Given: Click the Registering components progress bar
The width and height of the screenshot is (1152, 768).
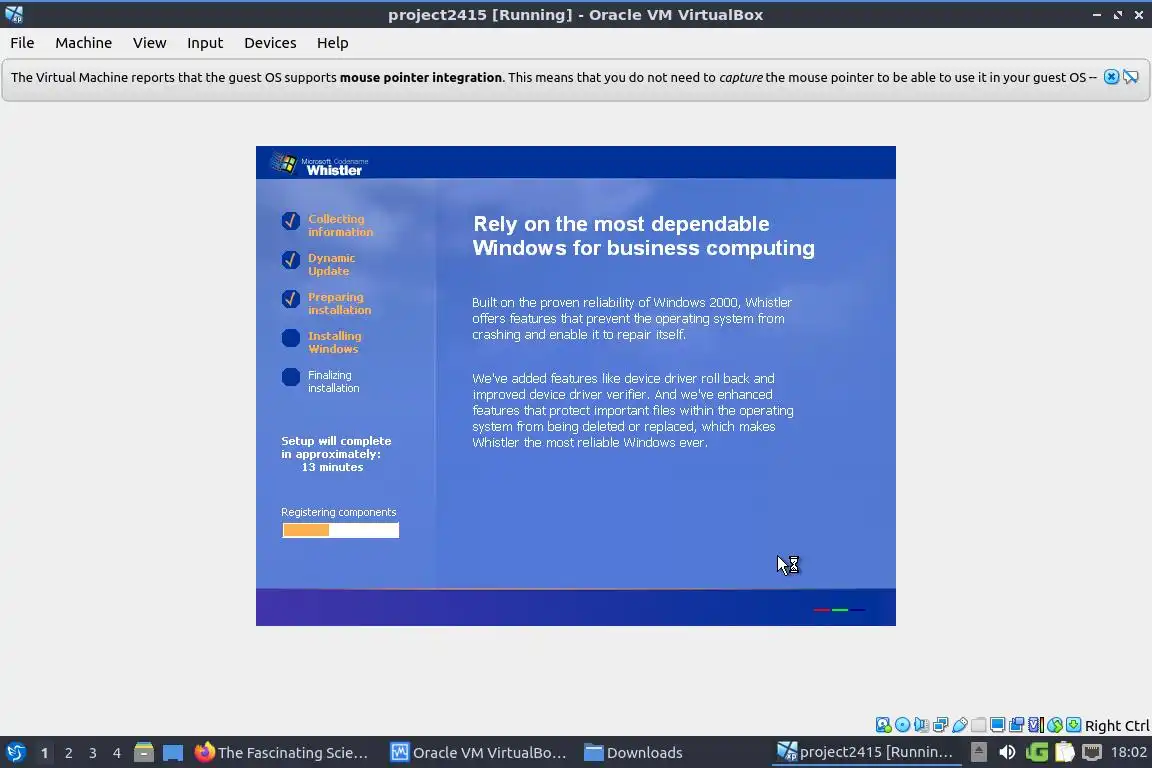Looking at the screenshot, I should [340, 530].
